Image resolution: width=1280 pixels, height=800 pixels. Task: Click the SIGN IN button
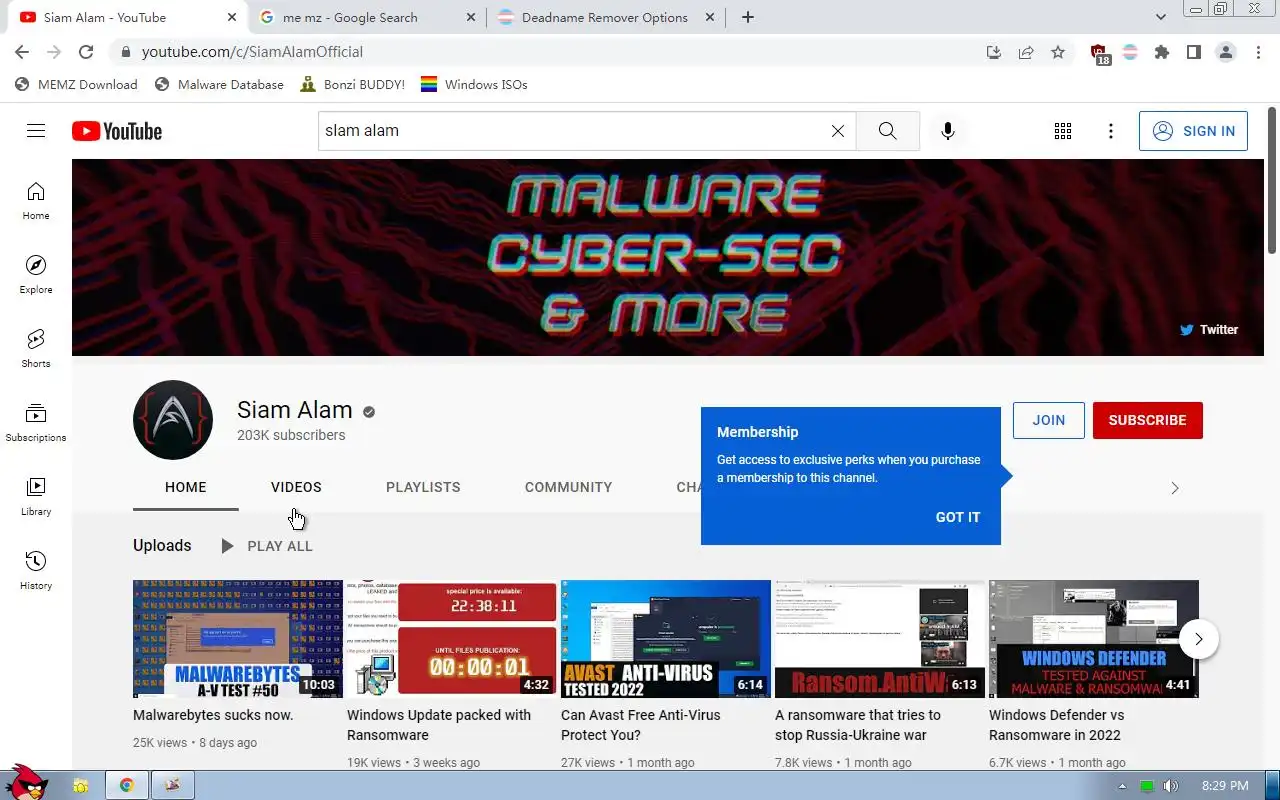pyautogui.click(x=1193, y=131)
